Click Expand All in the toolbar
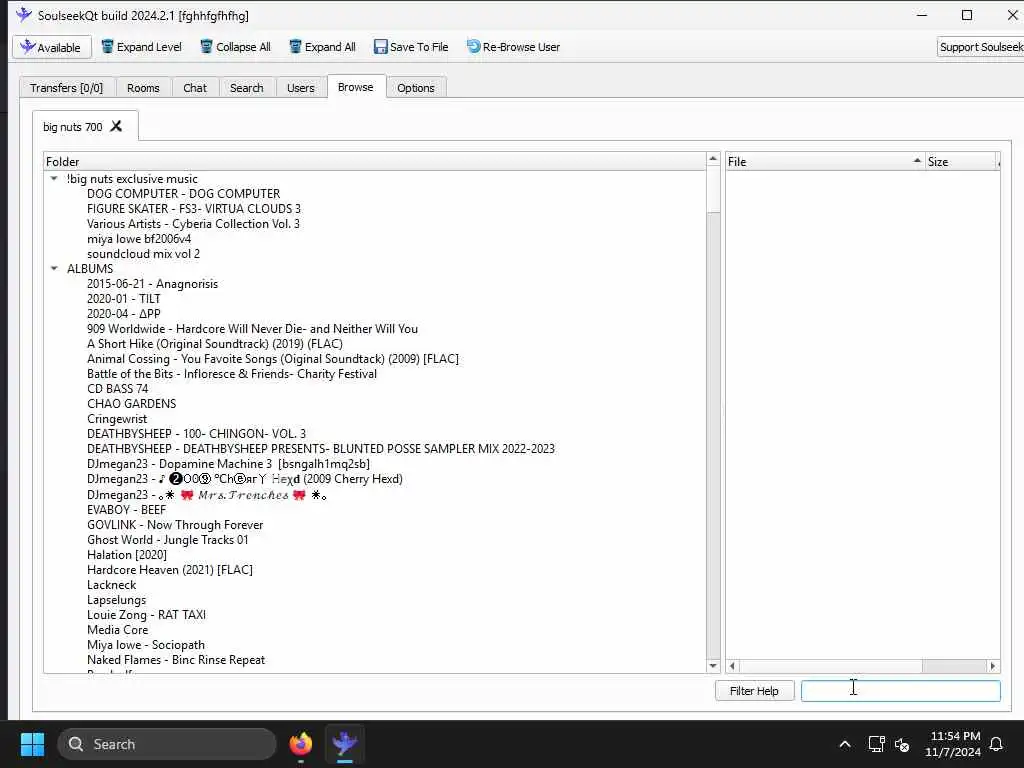The height and width of the screenshot is (768, 1024). coord(323,47)
